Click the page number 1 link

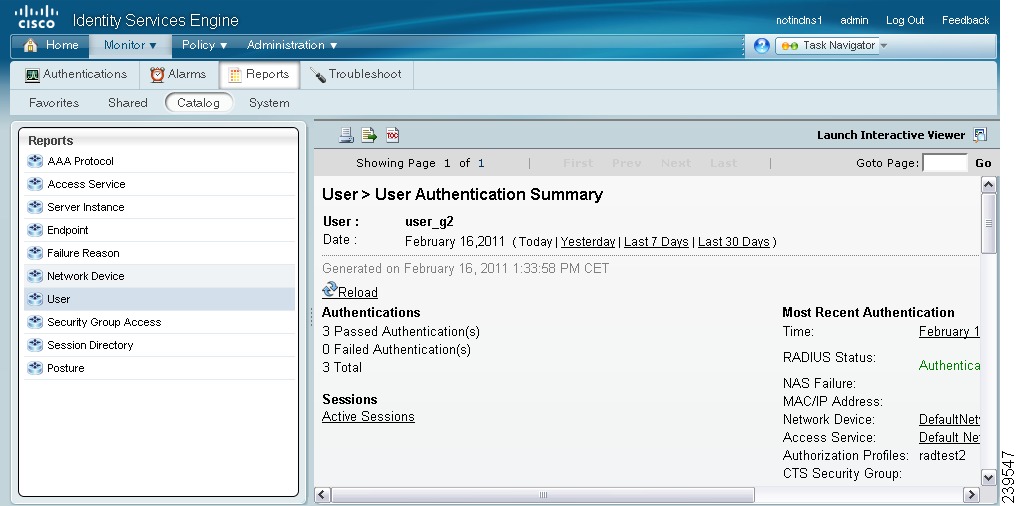tap(481, 163)
